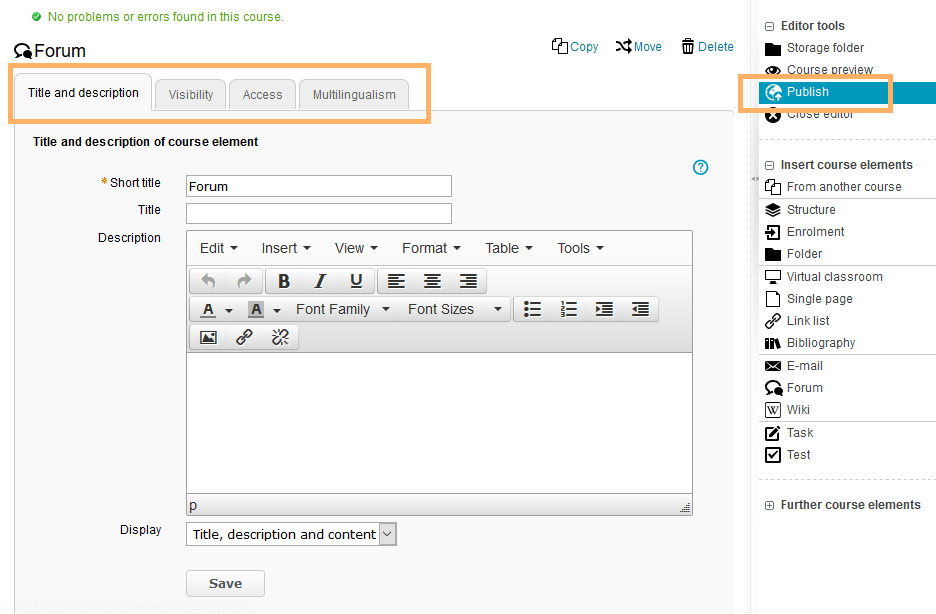Click the Bold formatting icon
936x614 pixels.
tap(284, 281)
